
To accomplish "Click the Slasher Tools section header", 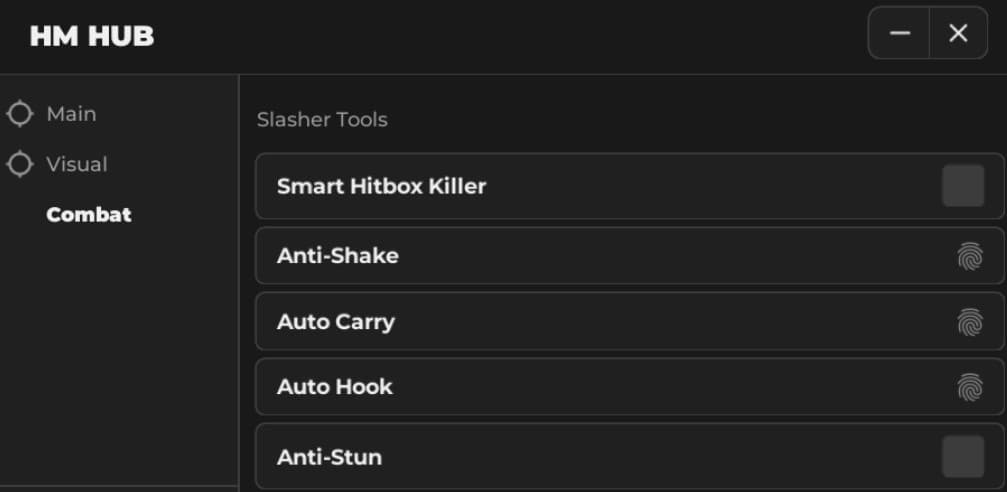I will pyautogui.click(x=322, y=120).
